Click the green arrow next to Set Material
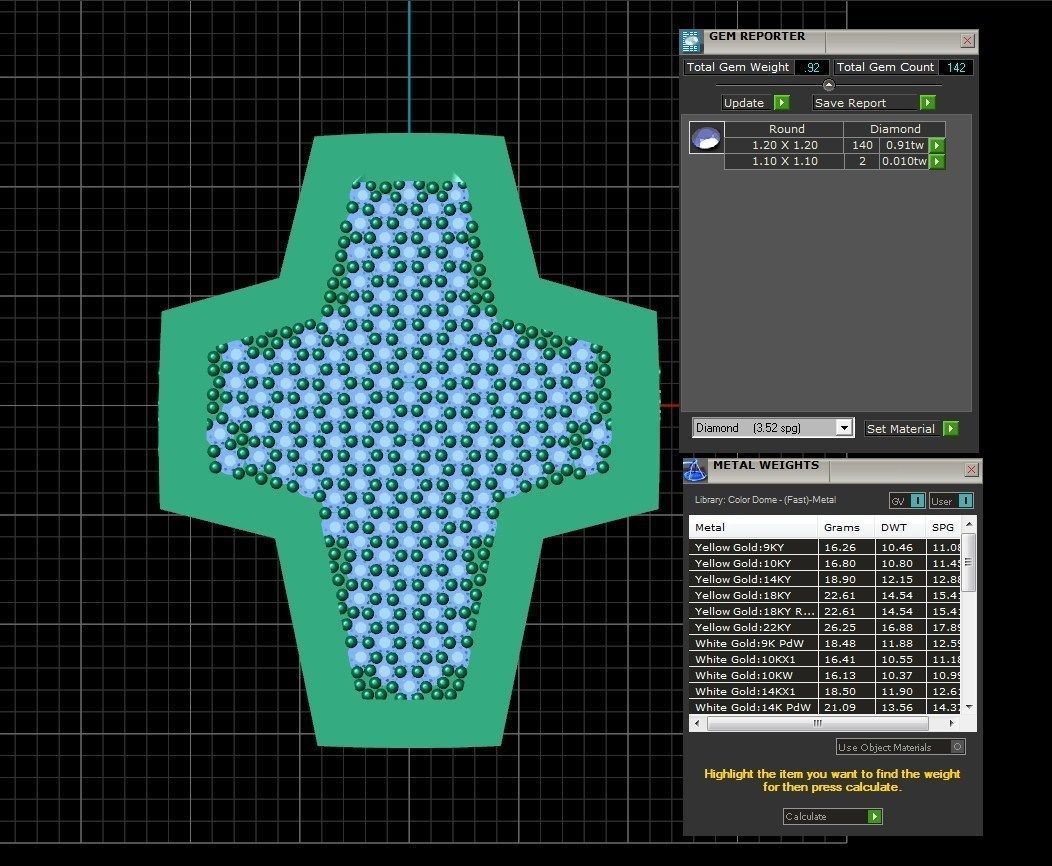The image size is (1052, 866). click(951, 428)
